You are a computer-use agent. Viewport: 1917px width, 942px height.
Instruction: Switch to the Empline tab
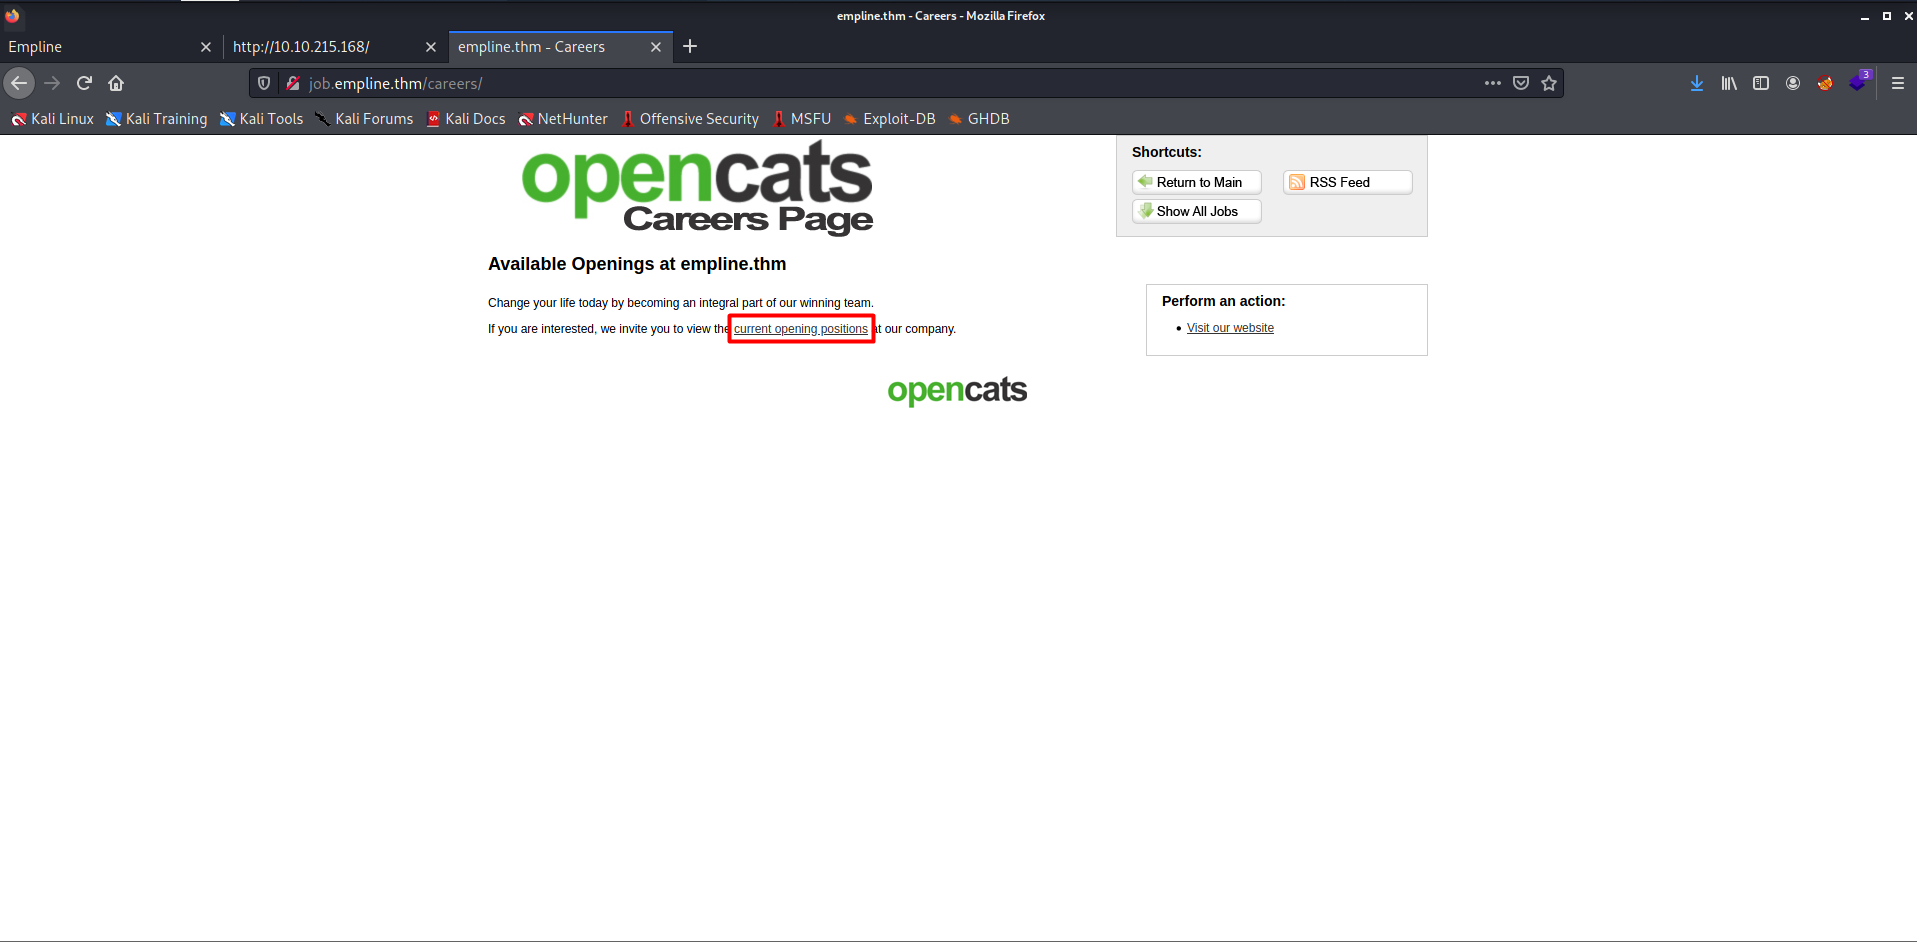[100, 47]
